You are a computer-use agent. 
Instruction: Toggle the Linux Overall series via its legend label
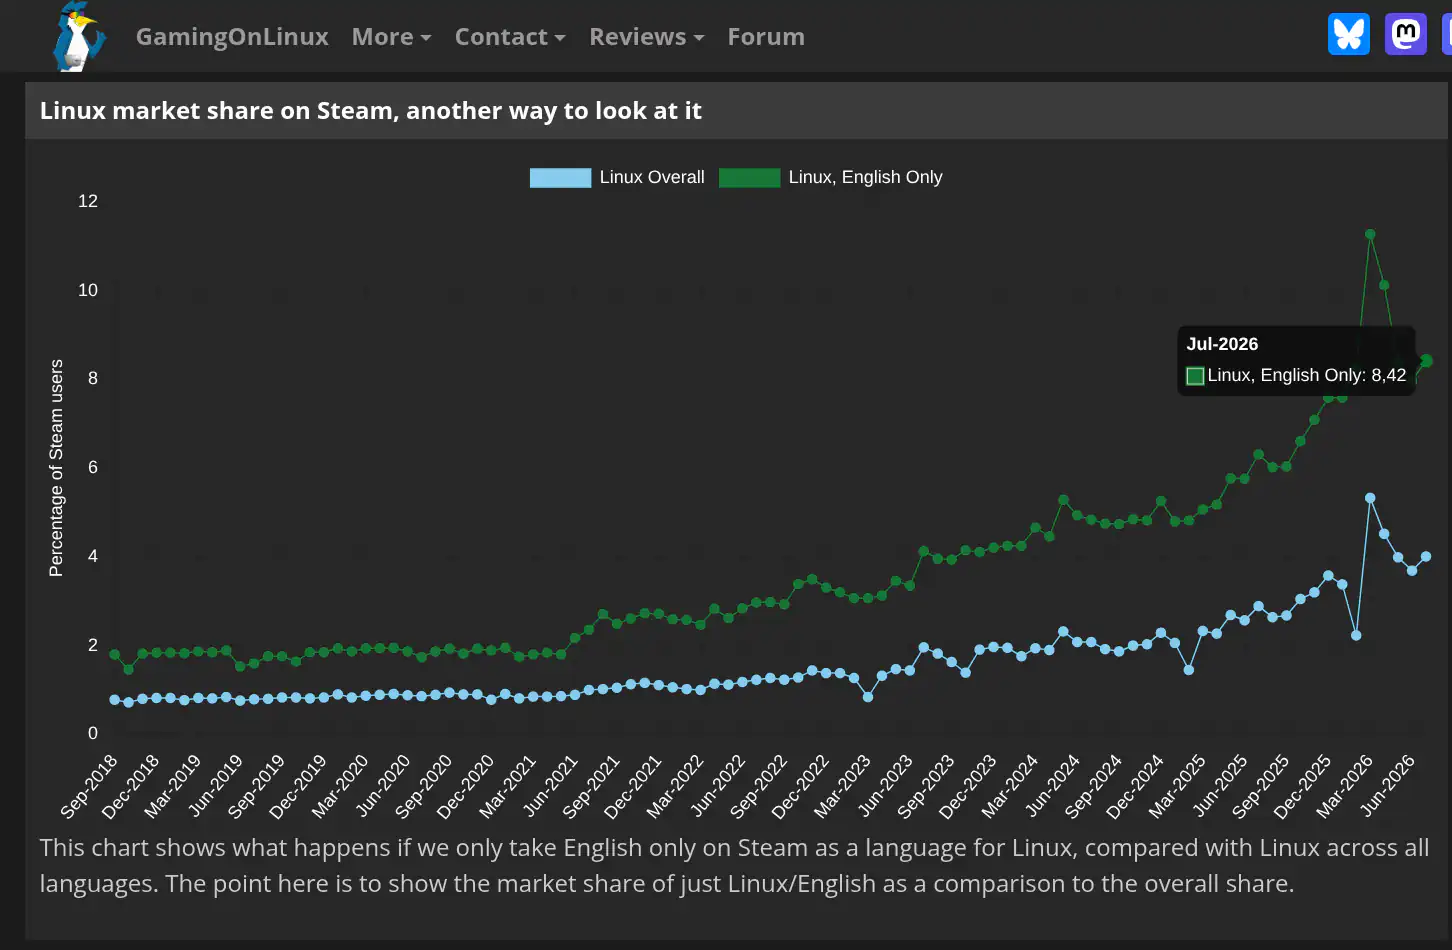click(652, 177)
